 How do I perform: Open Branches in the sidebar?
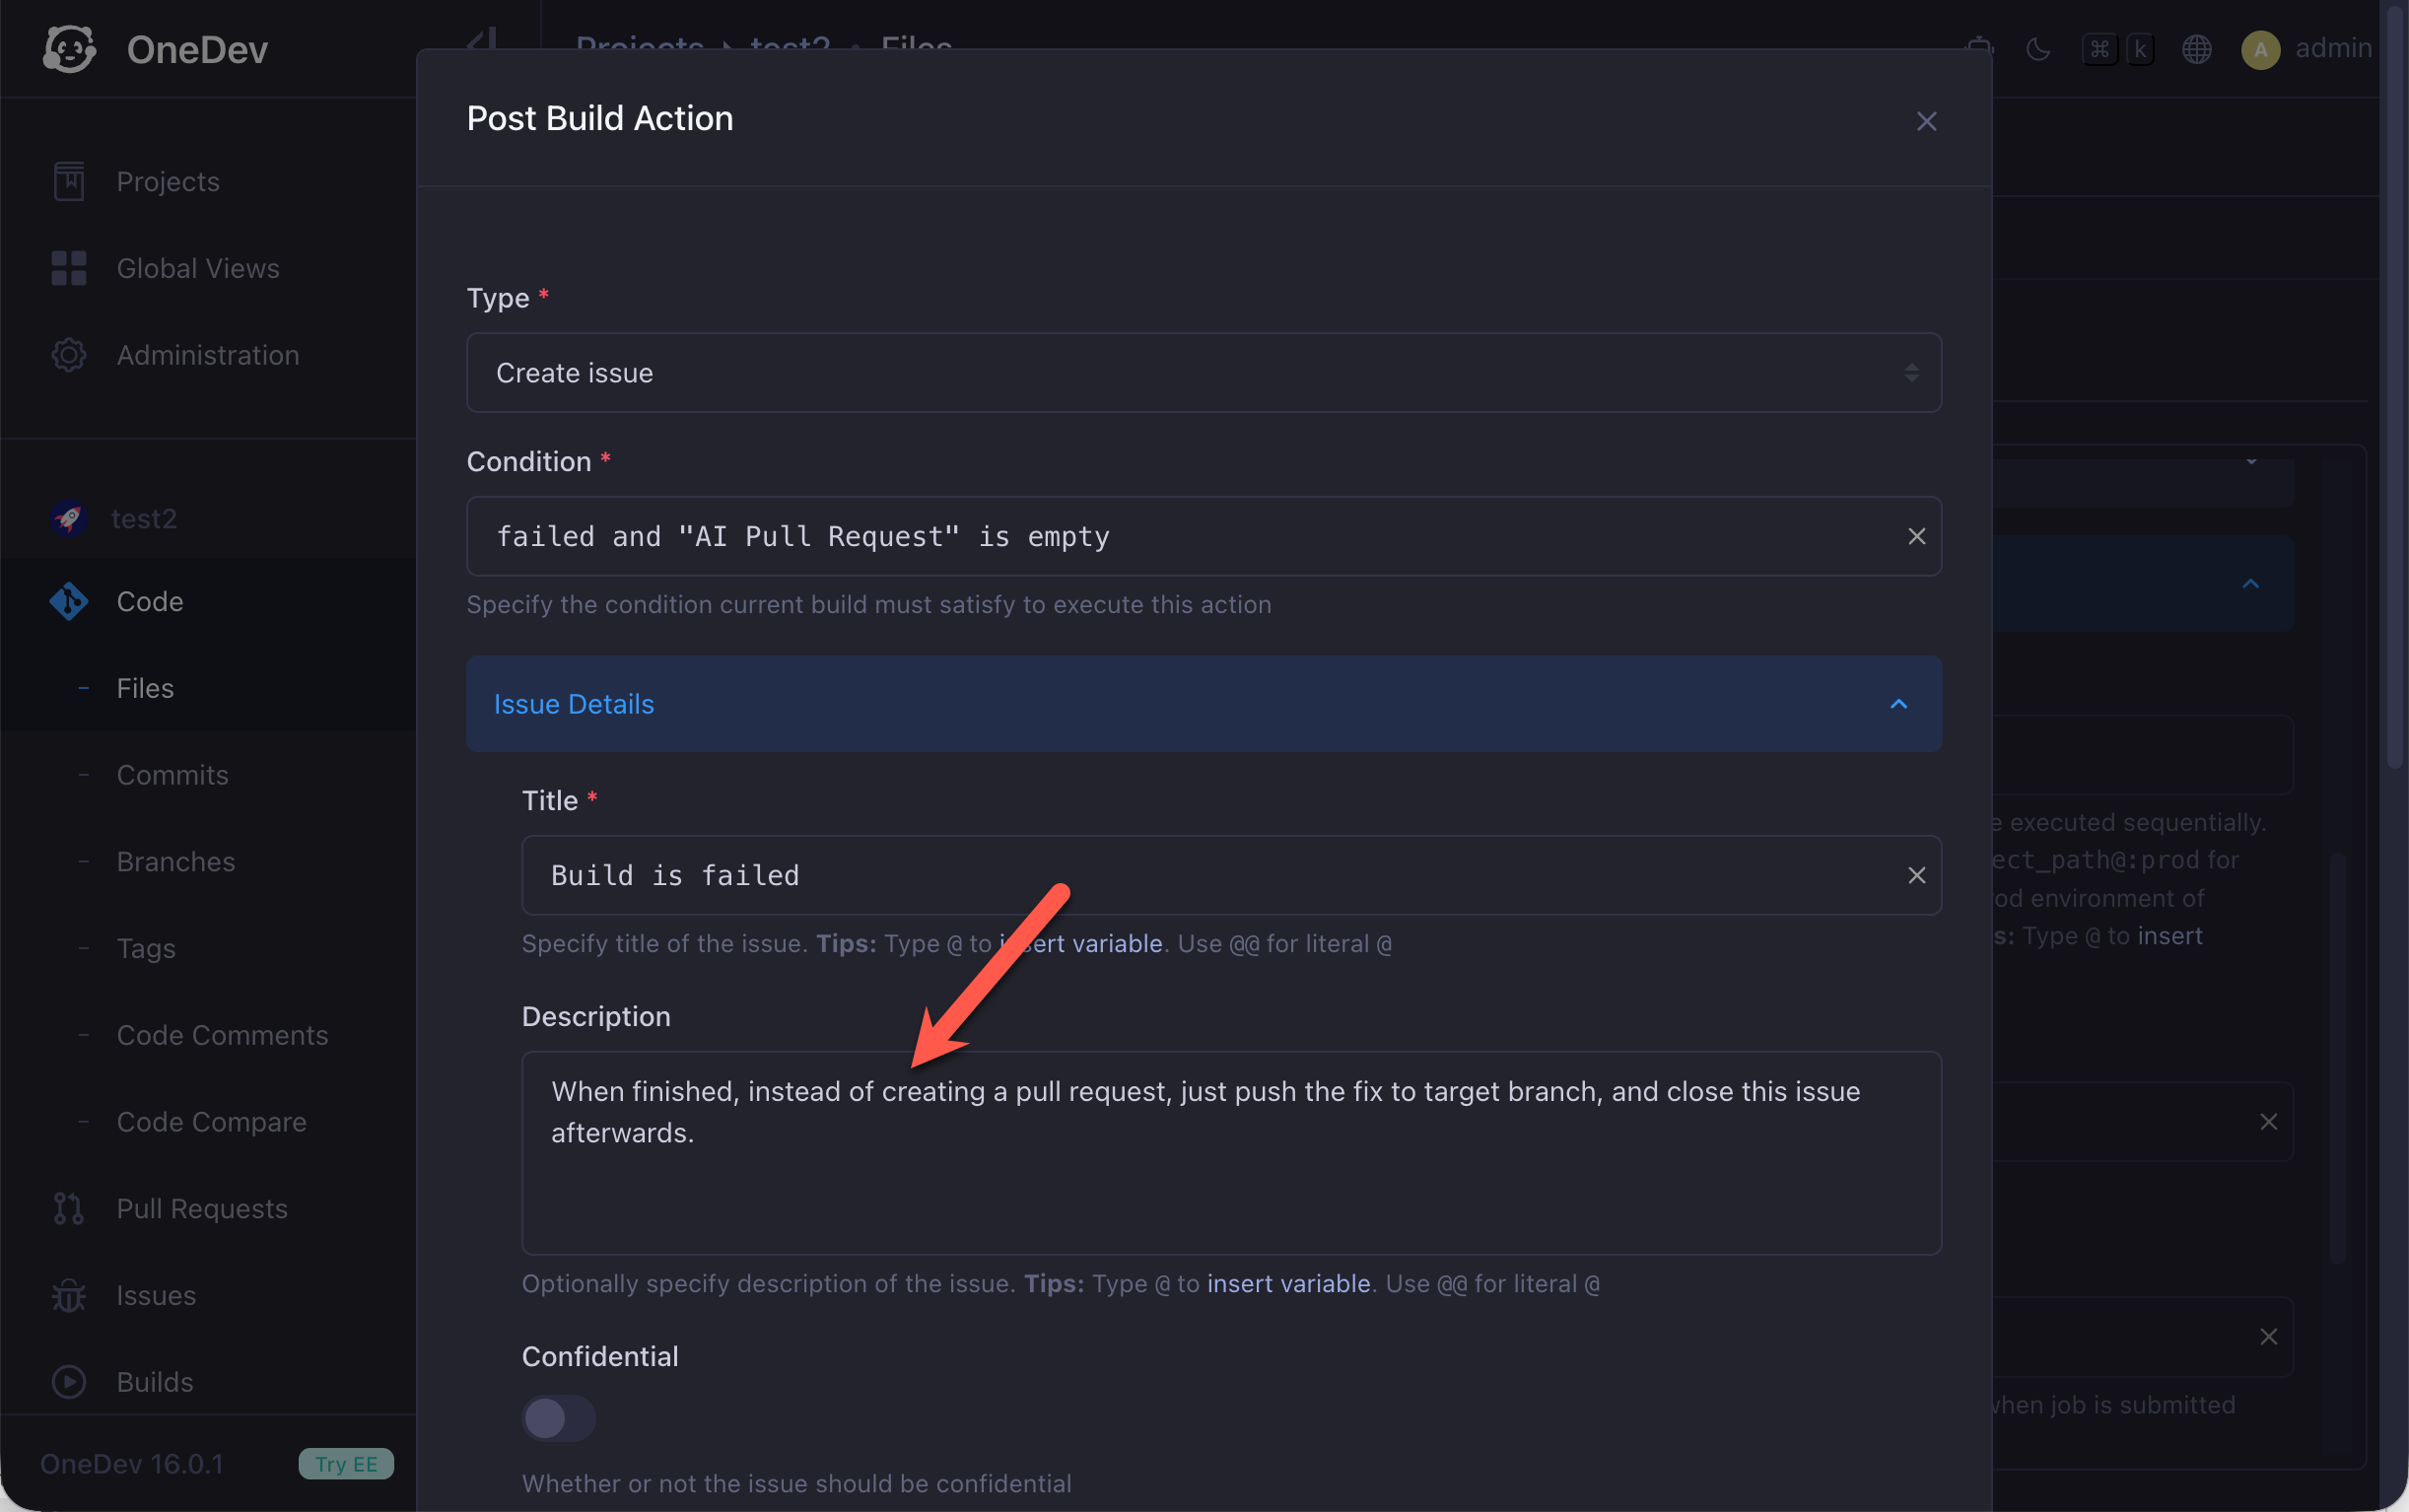point(176,862)
